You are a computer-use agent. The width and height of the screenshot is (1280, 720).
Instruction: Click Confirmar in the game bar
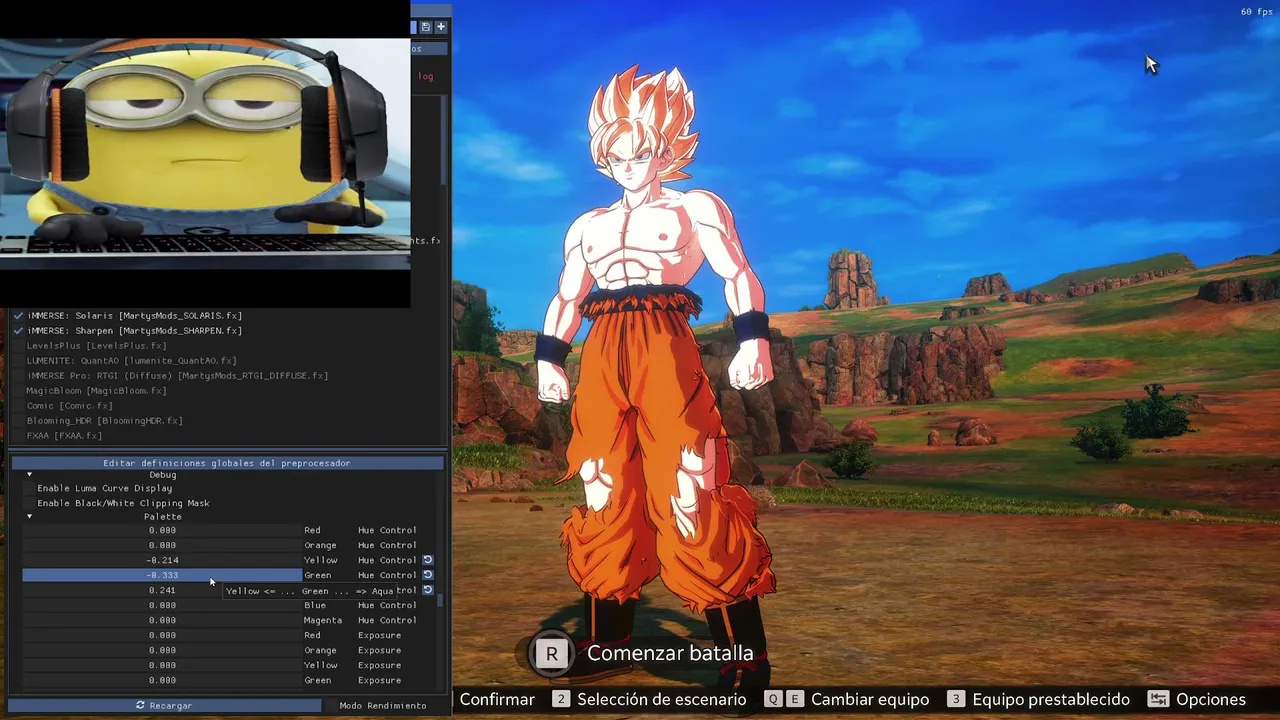497,699
